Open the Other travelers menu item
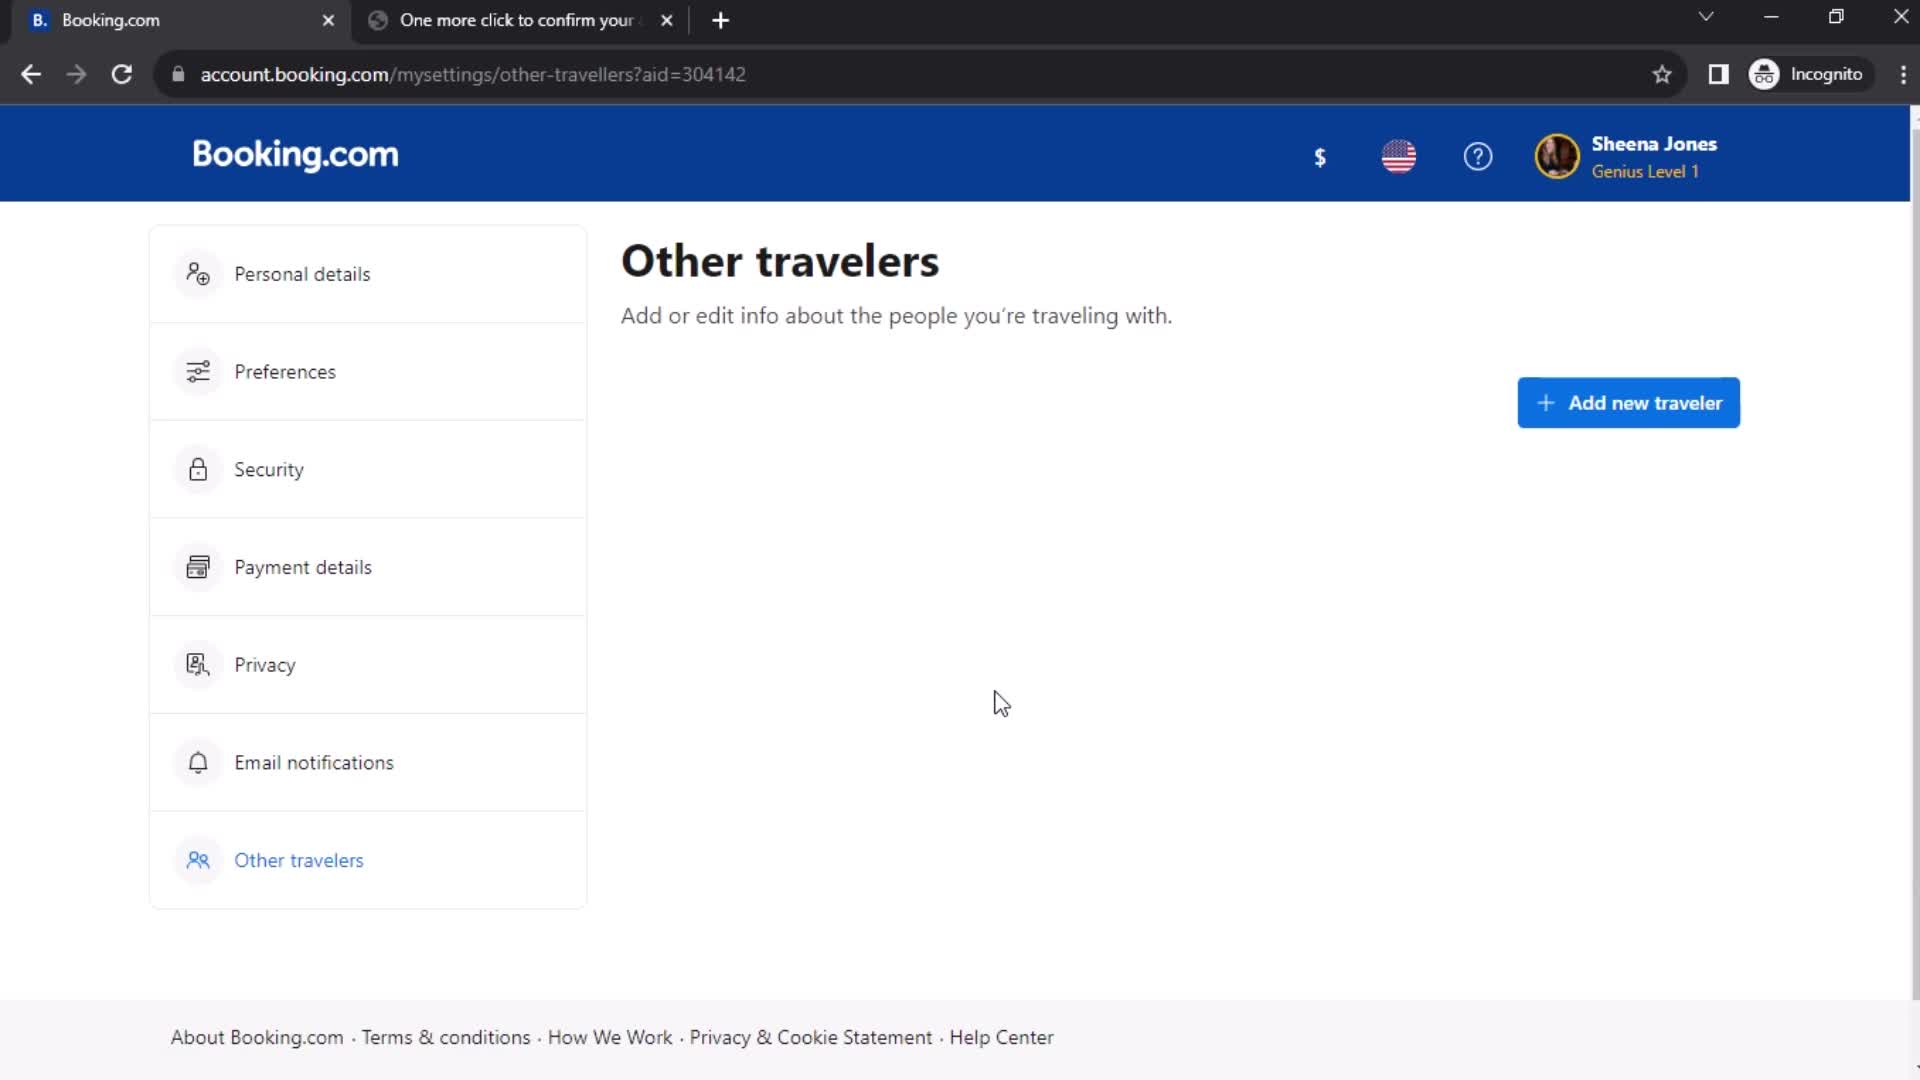This screenshot has width=1920, height=1080. click(298, 860)
